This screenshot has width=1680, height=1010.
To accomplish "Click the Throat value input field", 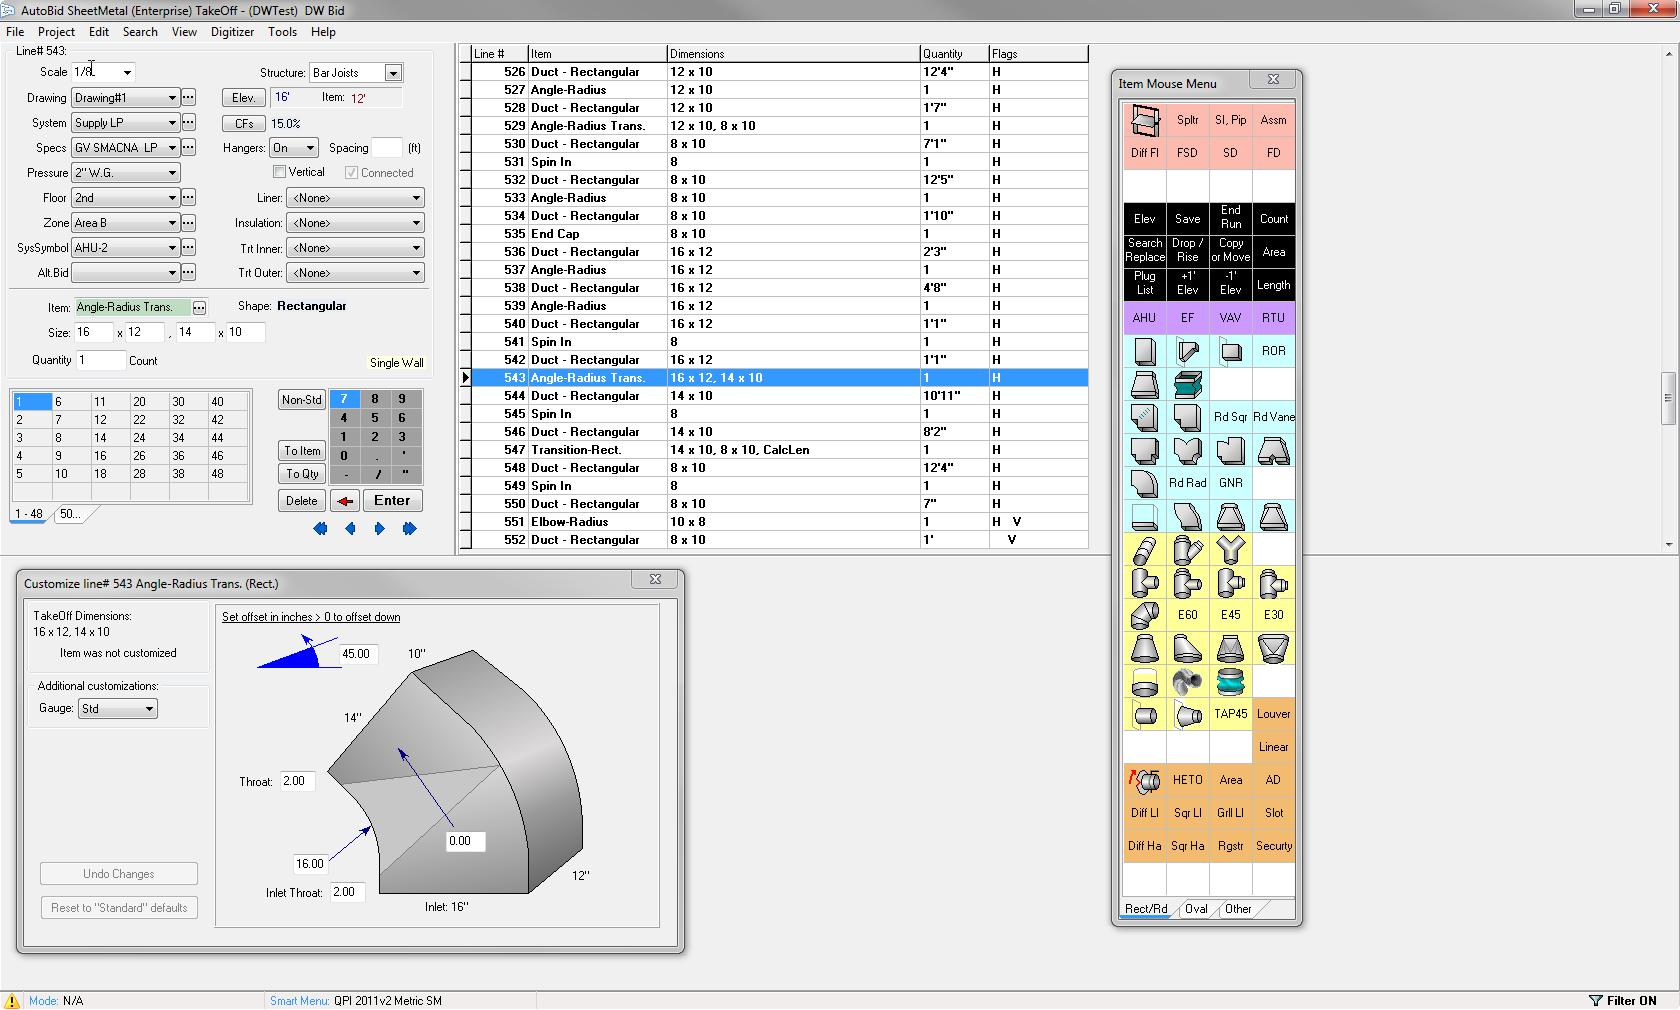I will pyautogui.click(x=297, y=781).
